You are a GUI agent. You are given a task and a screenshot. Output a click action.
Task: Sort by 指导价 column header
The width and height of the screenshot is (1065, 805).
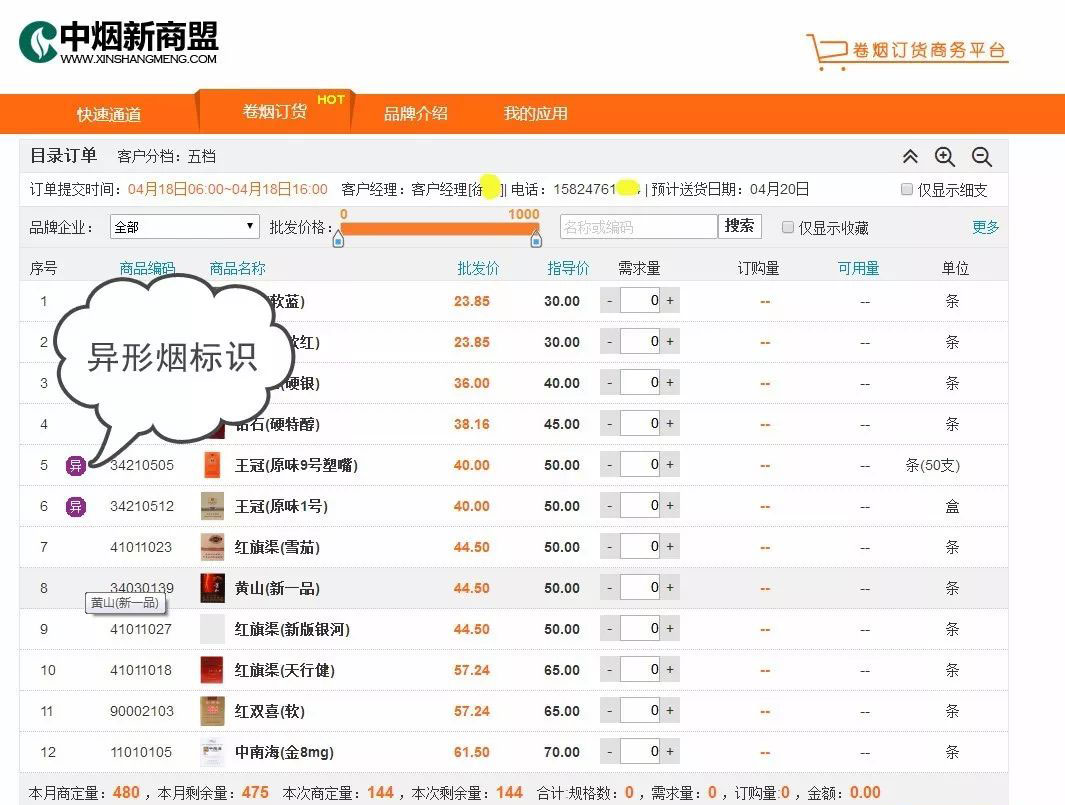coord(568,268)
